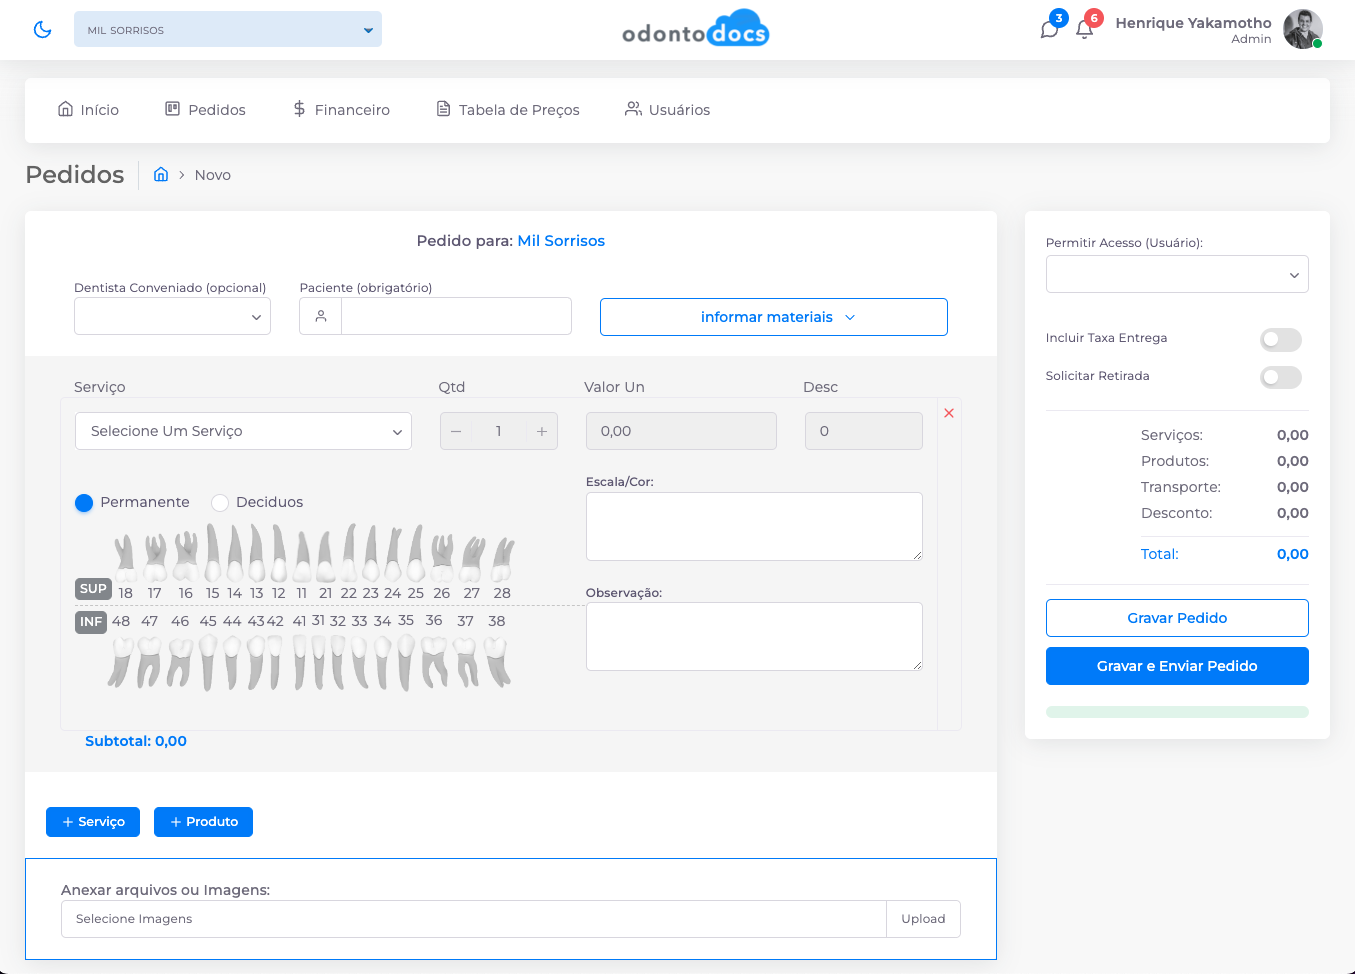Expand informar materiais dropdown button
Image resolution: width=1355 pixels, height=974 pixels.
coord(773,317)
